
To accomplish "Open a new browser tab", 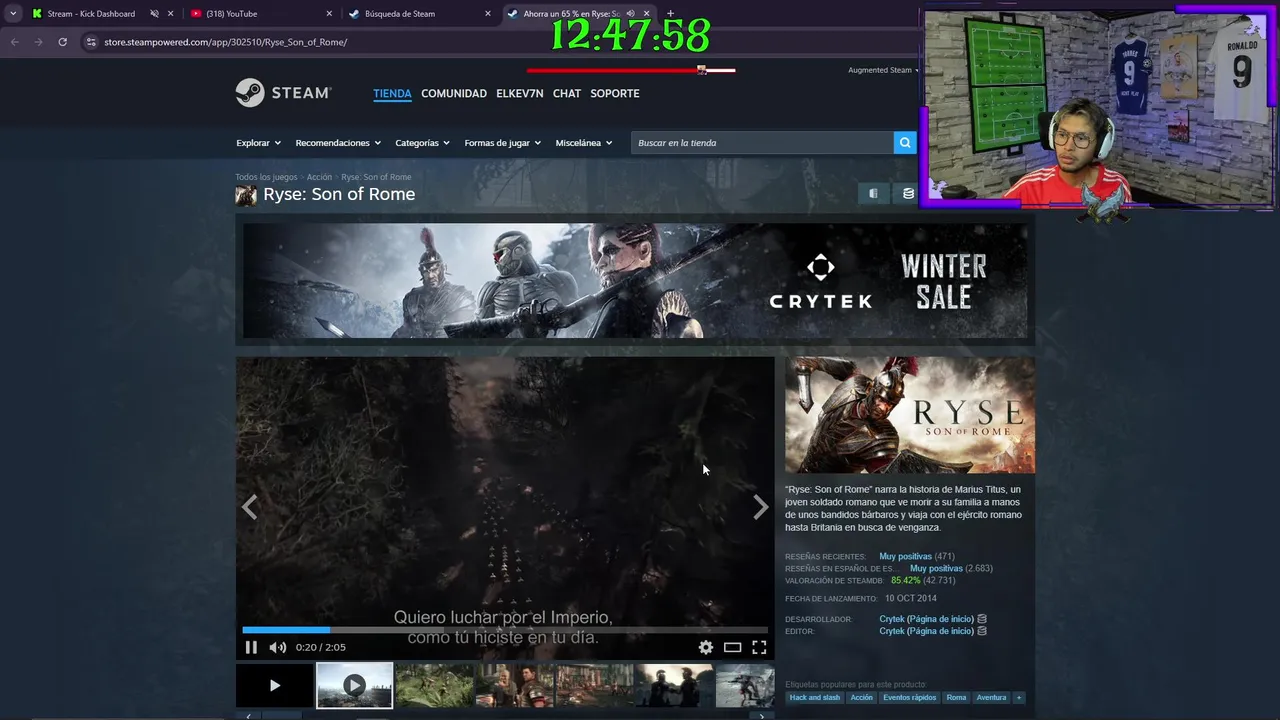I will [x=670, y=13].
